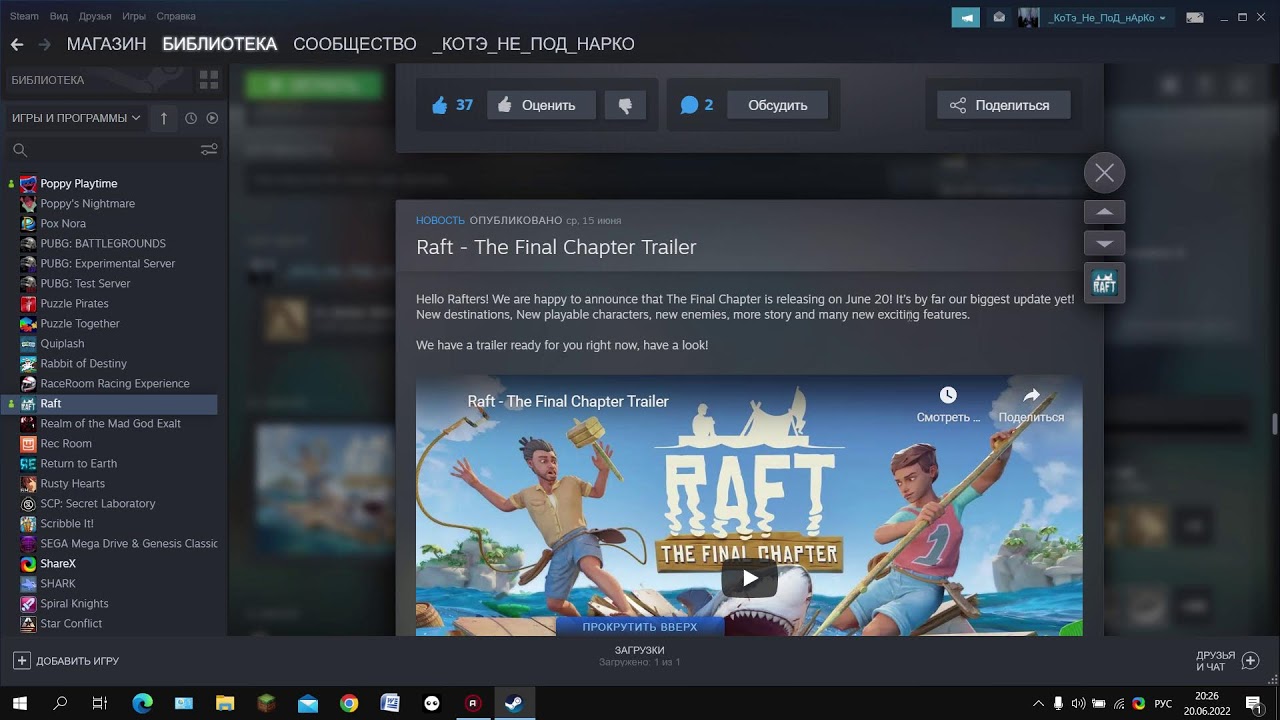The image size is (1280, 720).
Task: Open Chrome from taskbar
Action: pos(348,703)
